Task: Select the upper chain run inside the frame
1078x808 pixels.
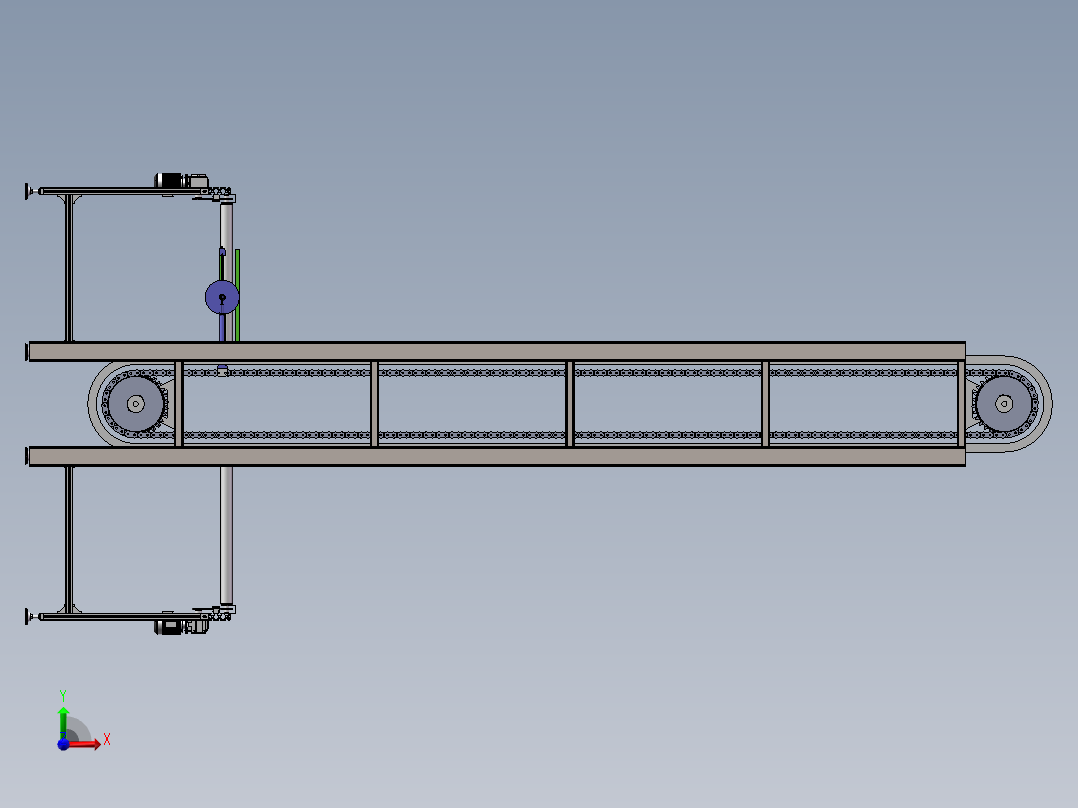Action: [569, 373]
